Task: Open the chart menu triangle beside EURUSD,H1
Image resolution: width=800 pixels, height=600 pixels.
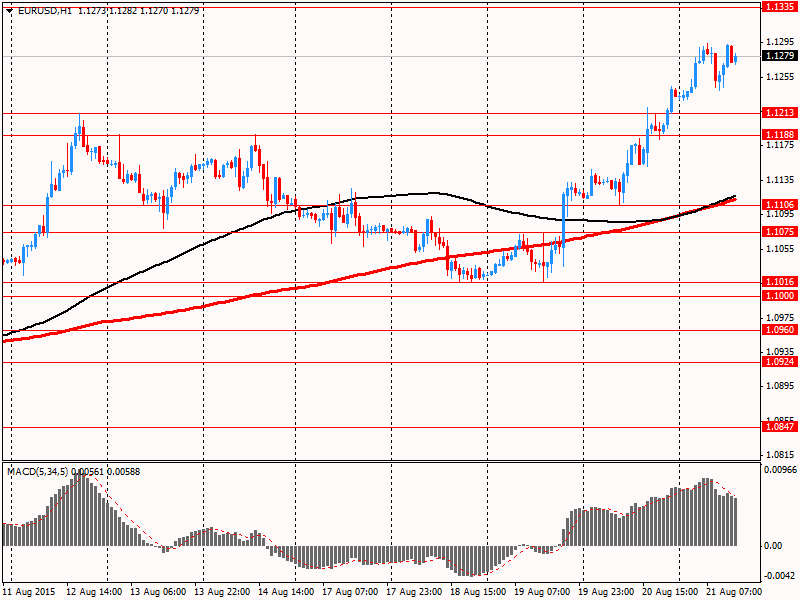Action: (10, 11)
